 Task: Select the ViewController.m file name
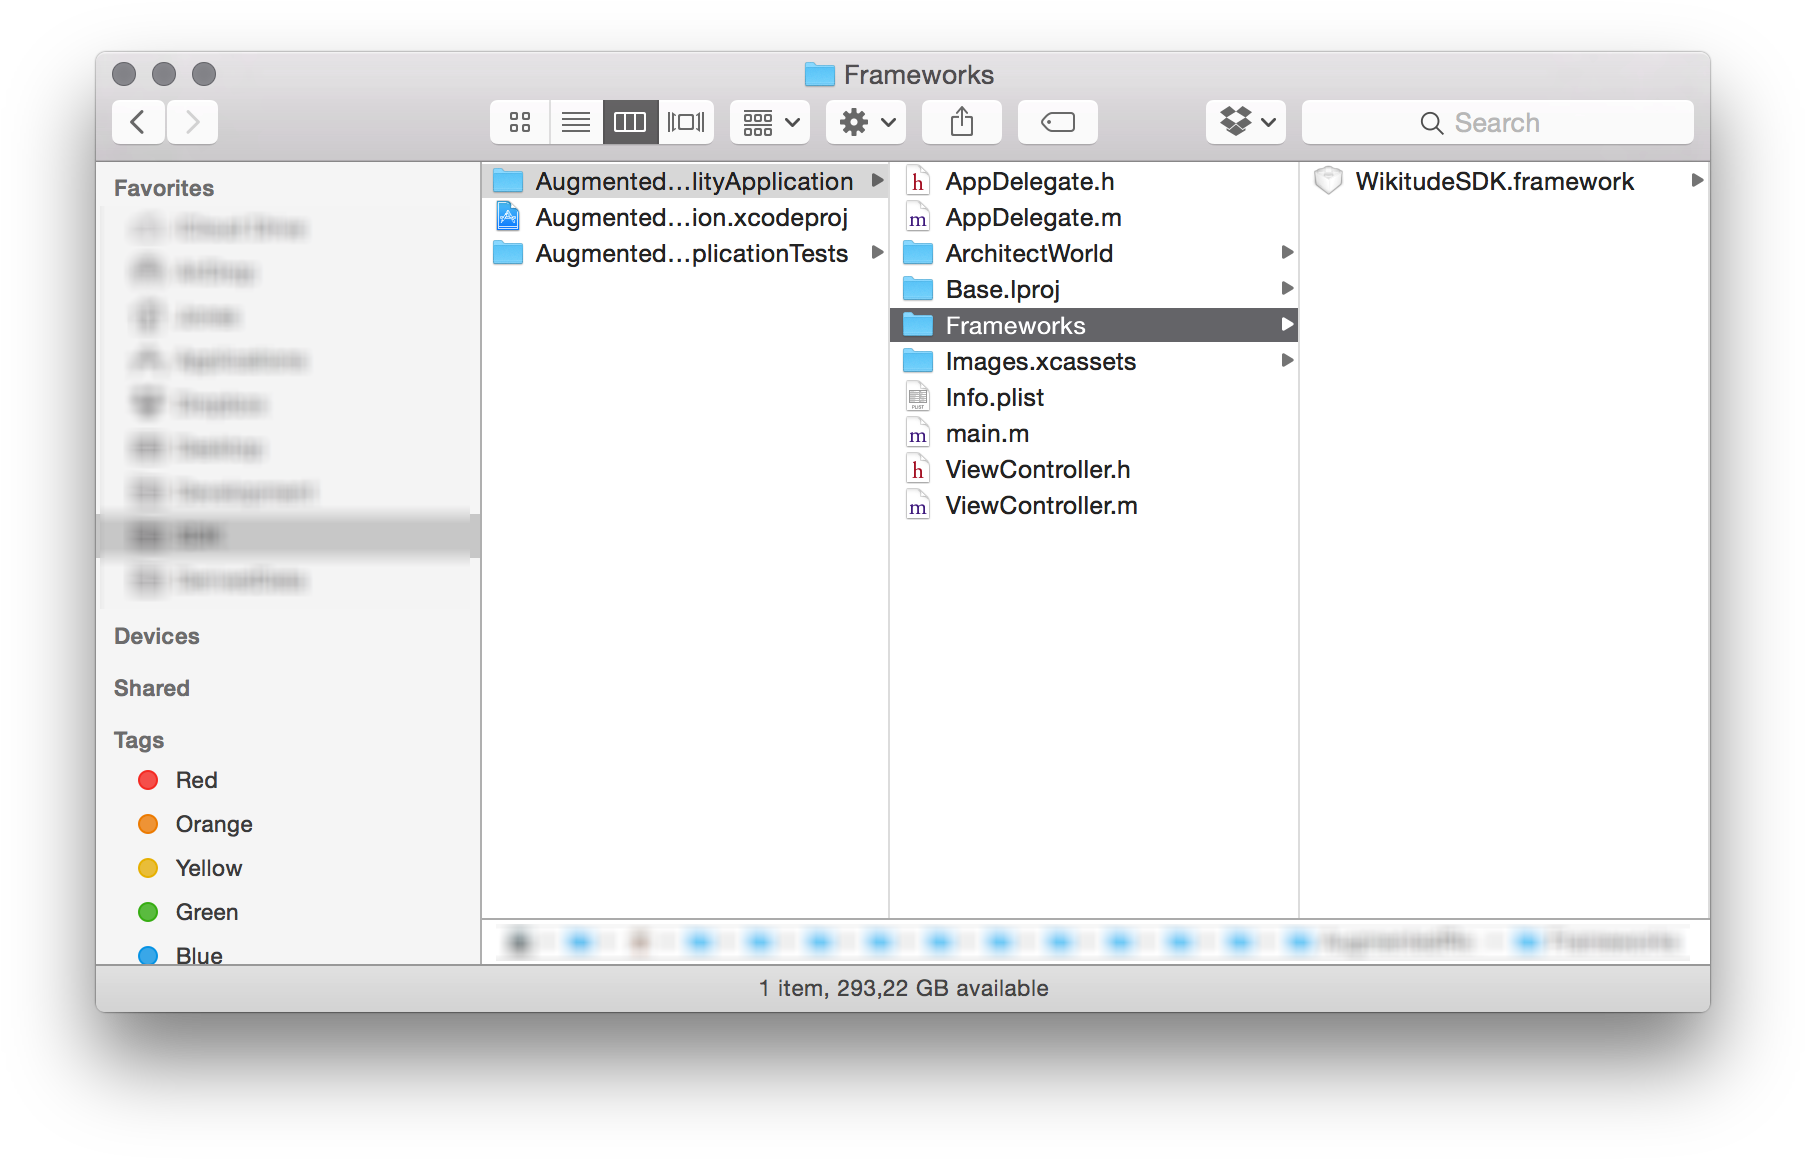point(1042,505)
